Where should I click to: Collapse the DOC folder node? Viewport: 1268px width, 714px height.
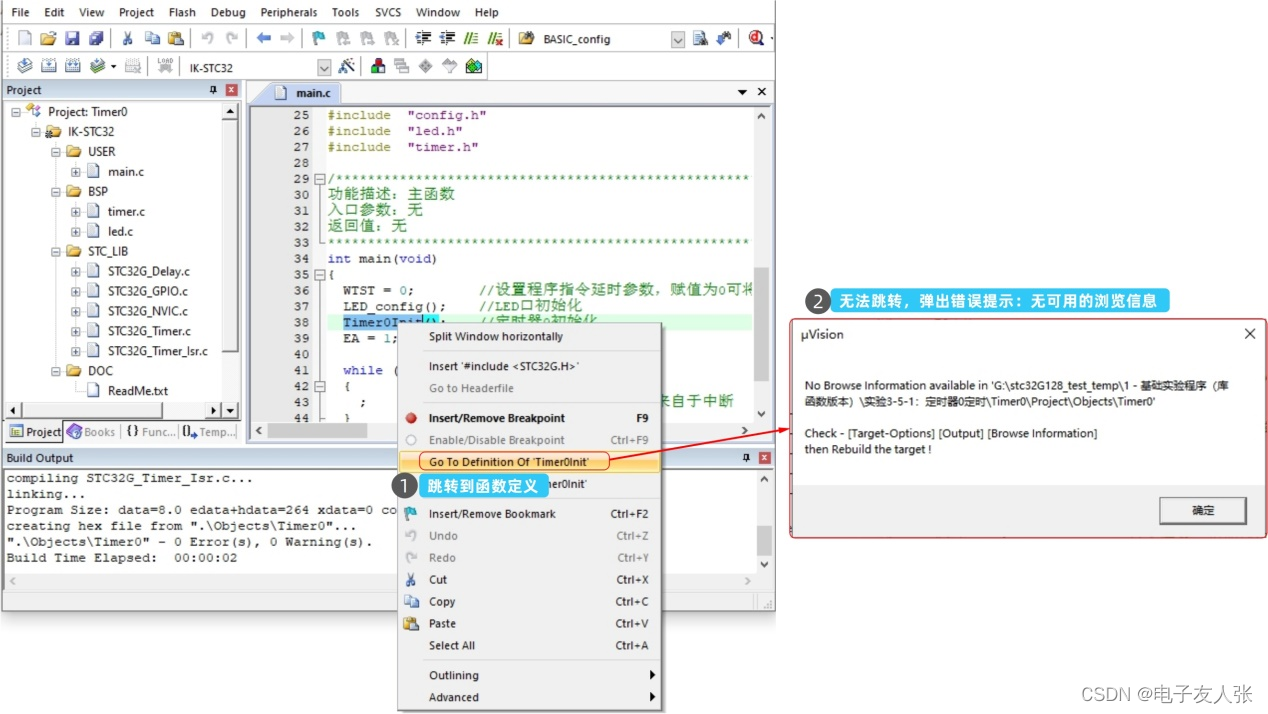56,371
